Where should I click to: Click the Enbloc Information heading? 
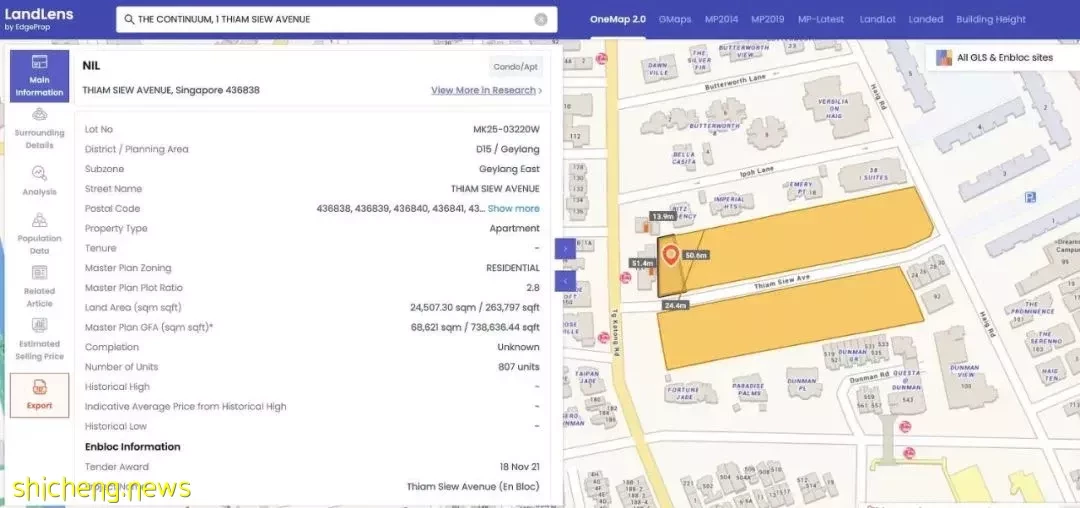pyautogui.click(x=133, y=447)
